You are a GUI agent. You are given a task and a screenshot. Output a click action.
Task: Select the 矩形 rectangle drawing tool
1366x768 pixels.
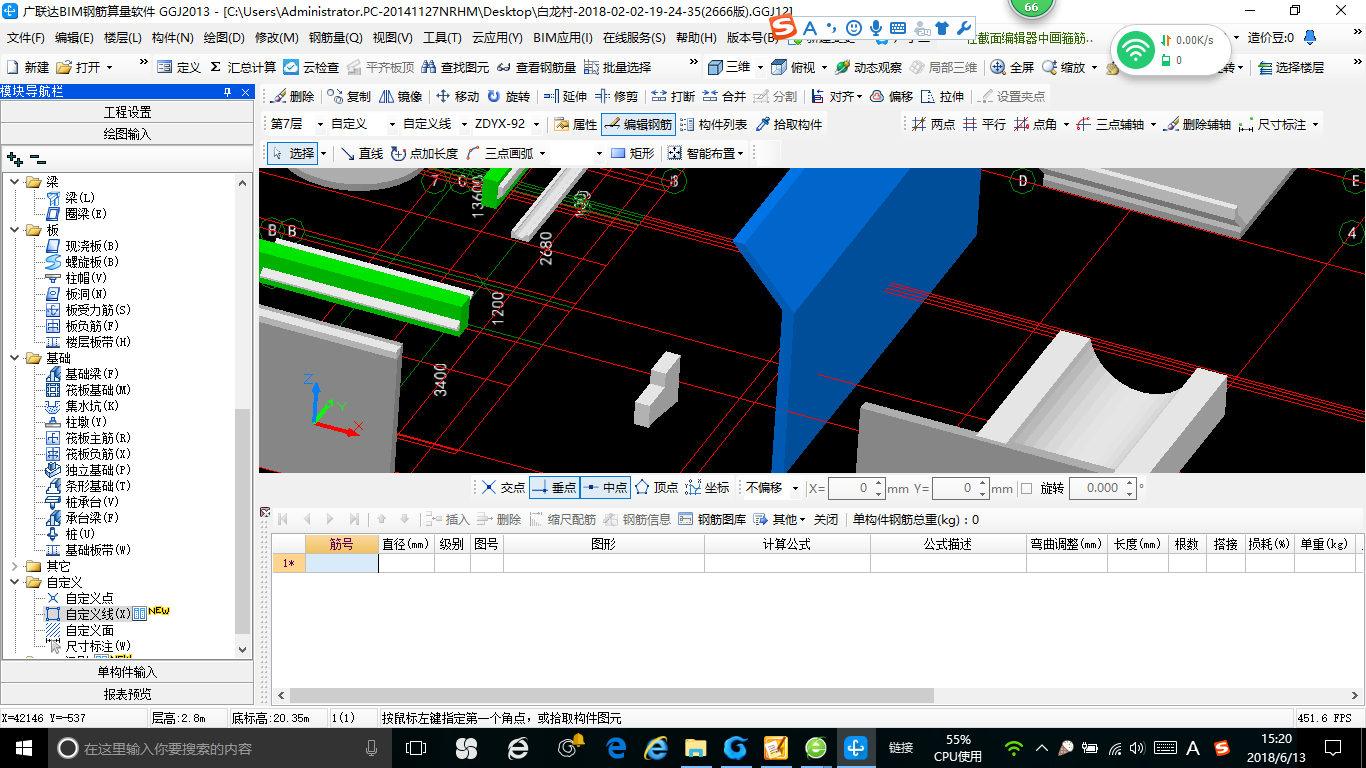[x=633, y=153]
